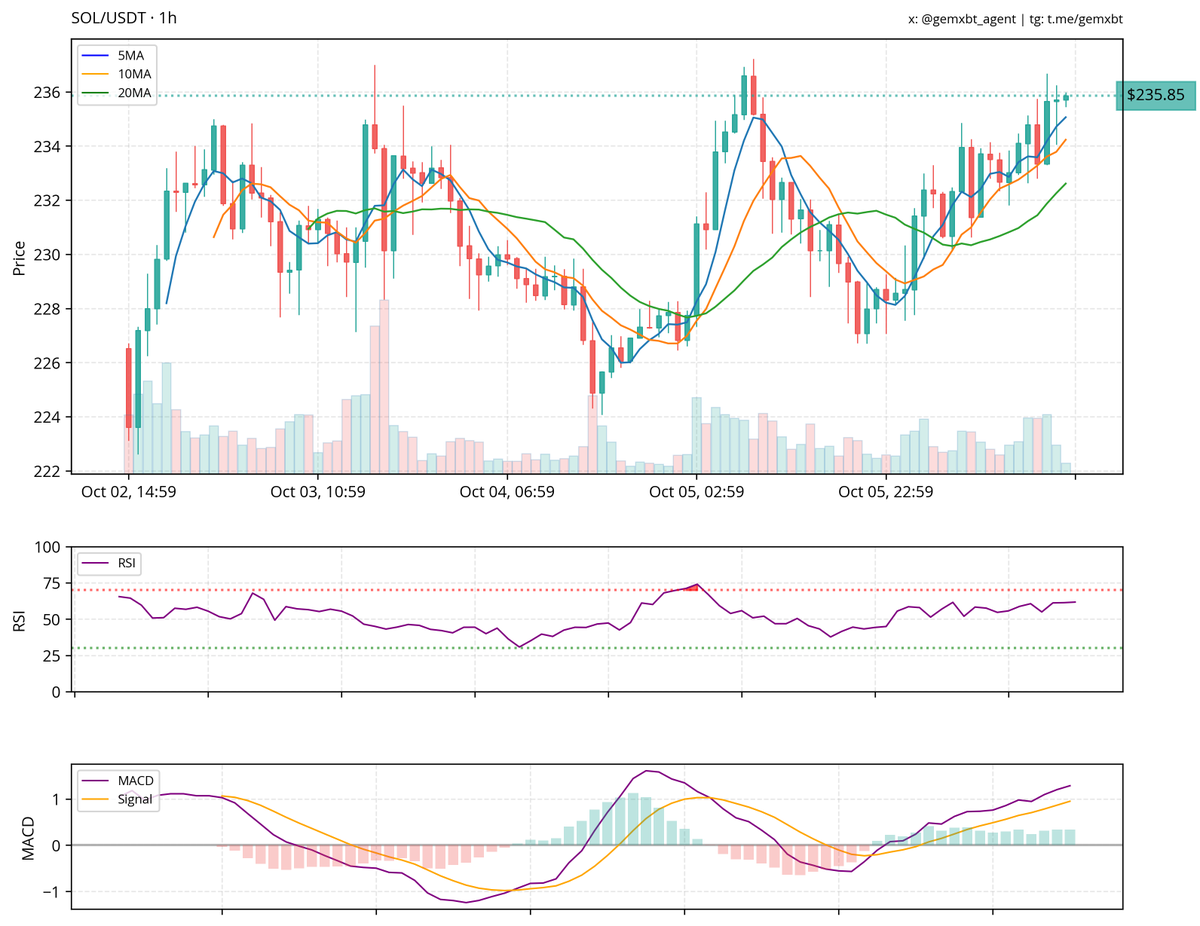This screenshot has width=1200, height=926.
Task: Click the 5MA blue line sample in legend
Action: pyautogui.click(x=97, y=56)
